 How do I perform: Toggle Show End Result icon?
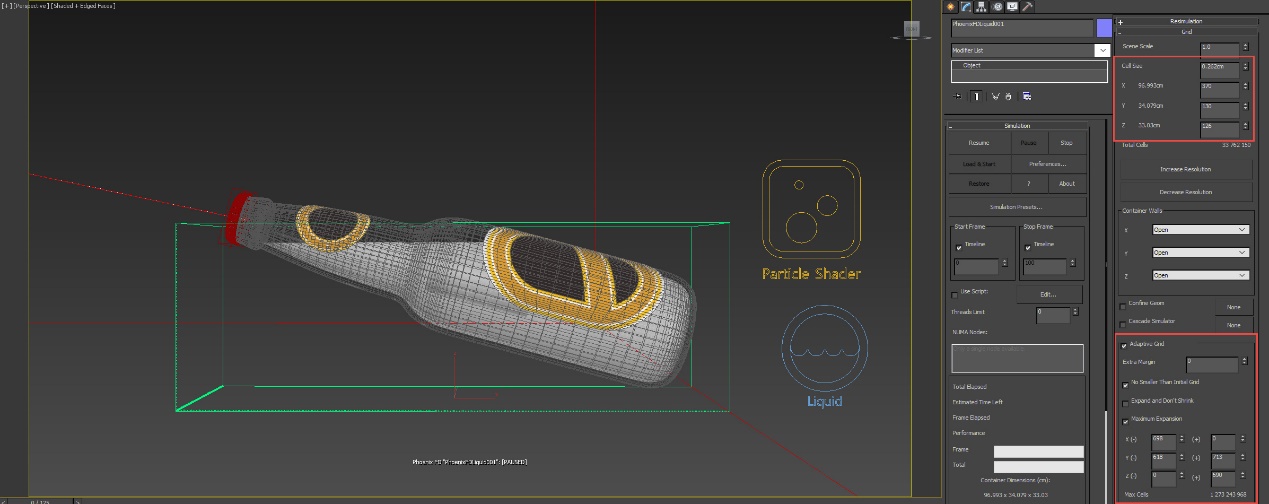977,96
